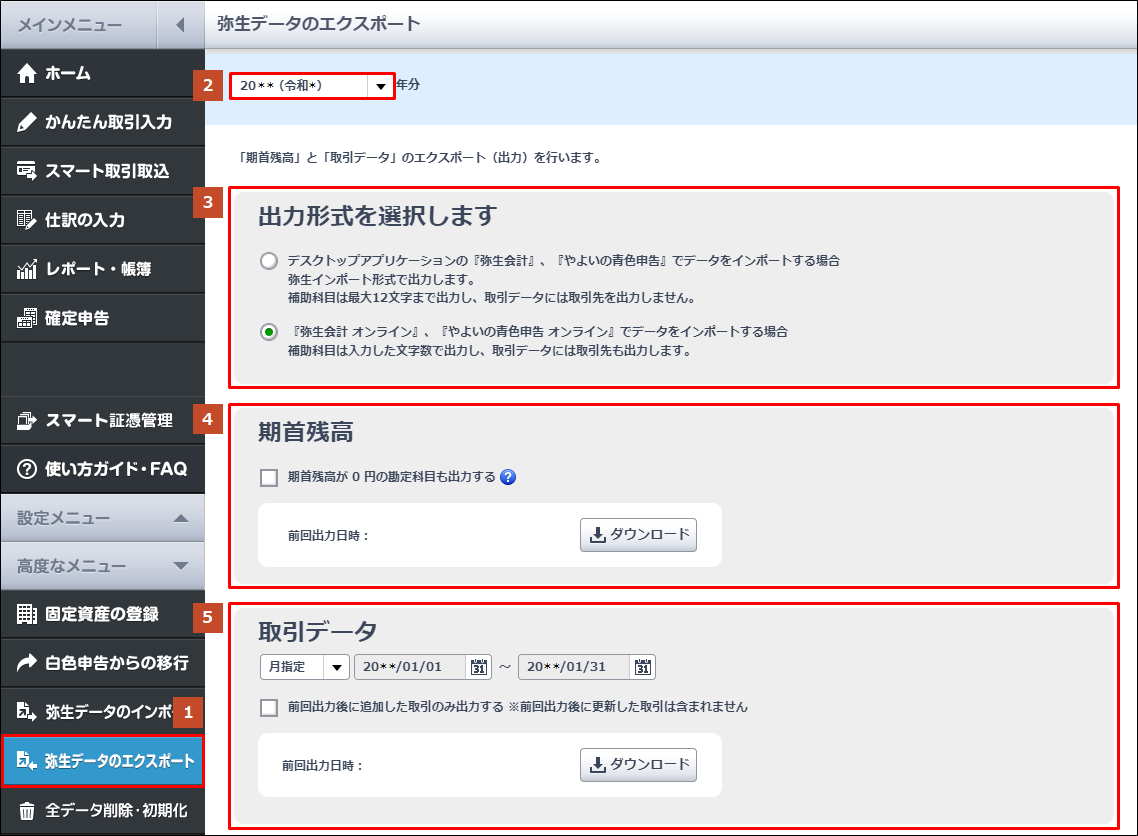The width and height of the screenshot is (1138, 836).
Task: Check 期首残高が0円の勘定科目も出力する checkbox
Action: point(269,478)
